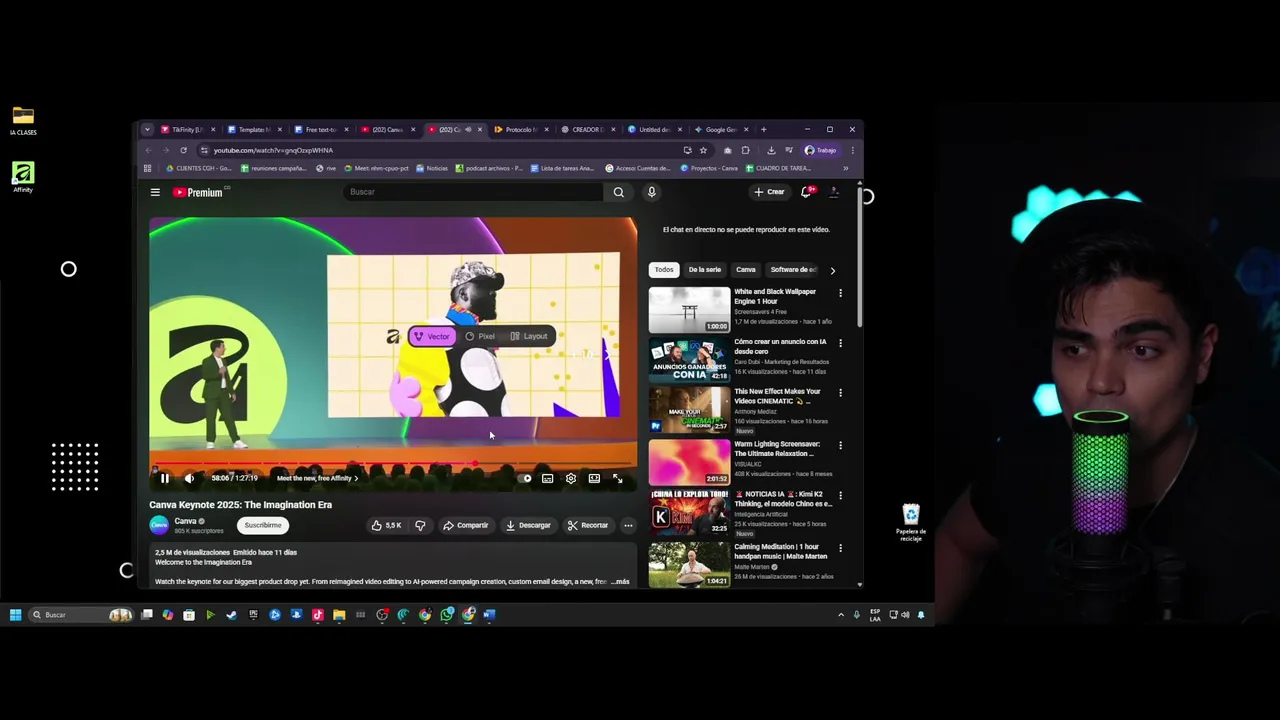The height and width of the screenshot is (720, 1280).
Task: Open the Crear menu
Action: (769, 192)
